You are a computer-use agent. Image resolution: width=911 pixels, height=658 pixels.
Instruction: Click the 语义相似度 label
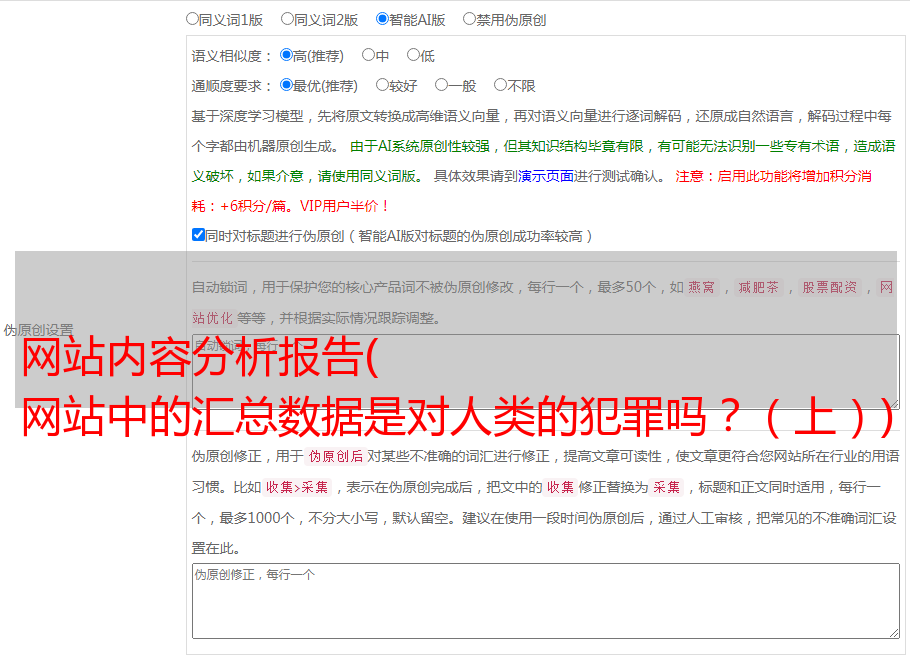pos(232,56)
